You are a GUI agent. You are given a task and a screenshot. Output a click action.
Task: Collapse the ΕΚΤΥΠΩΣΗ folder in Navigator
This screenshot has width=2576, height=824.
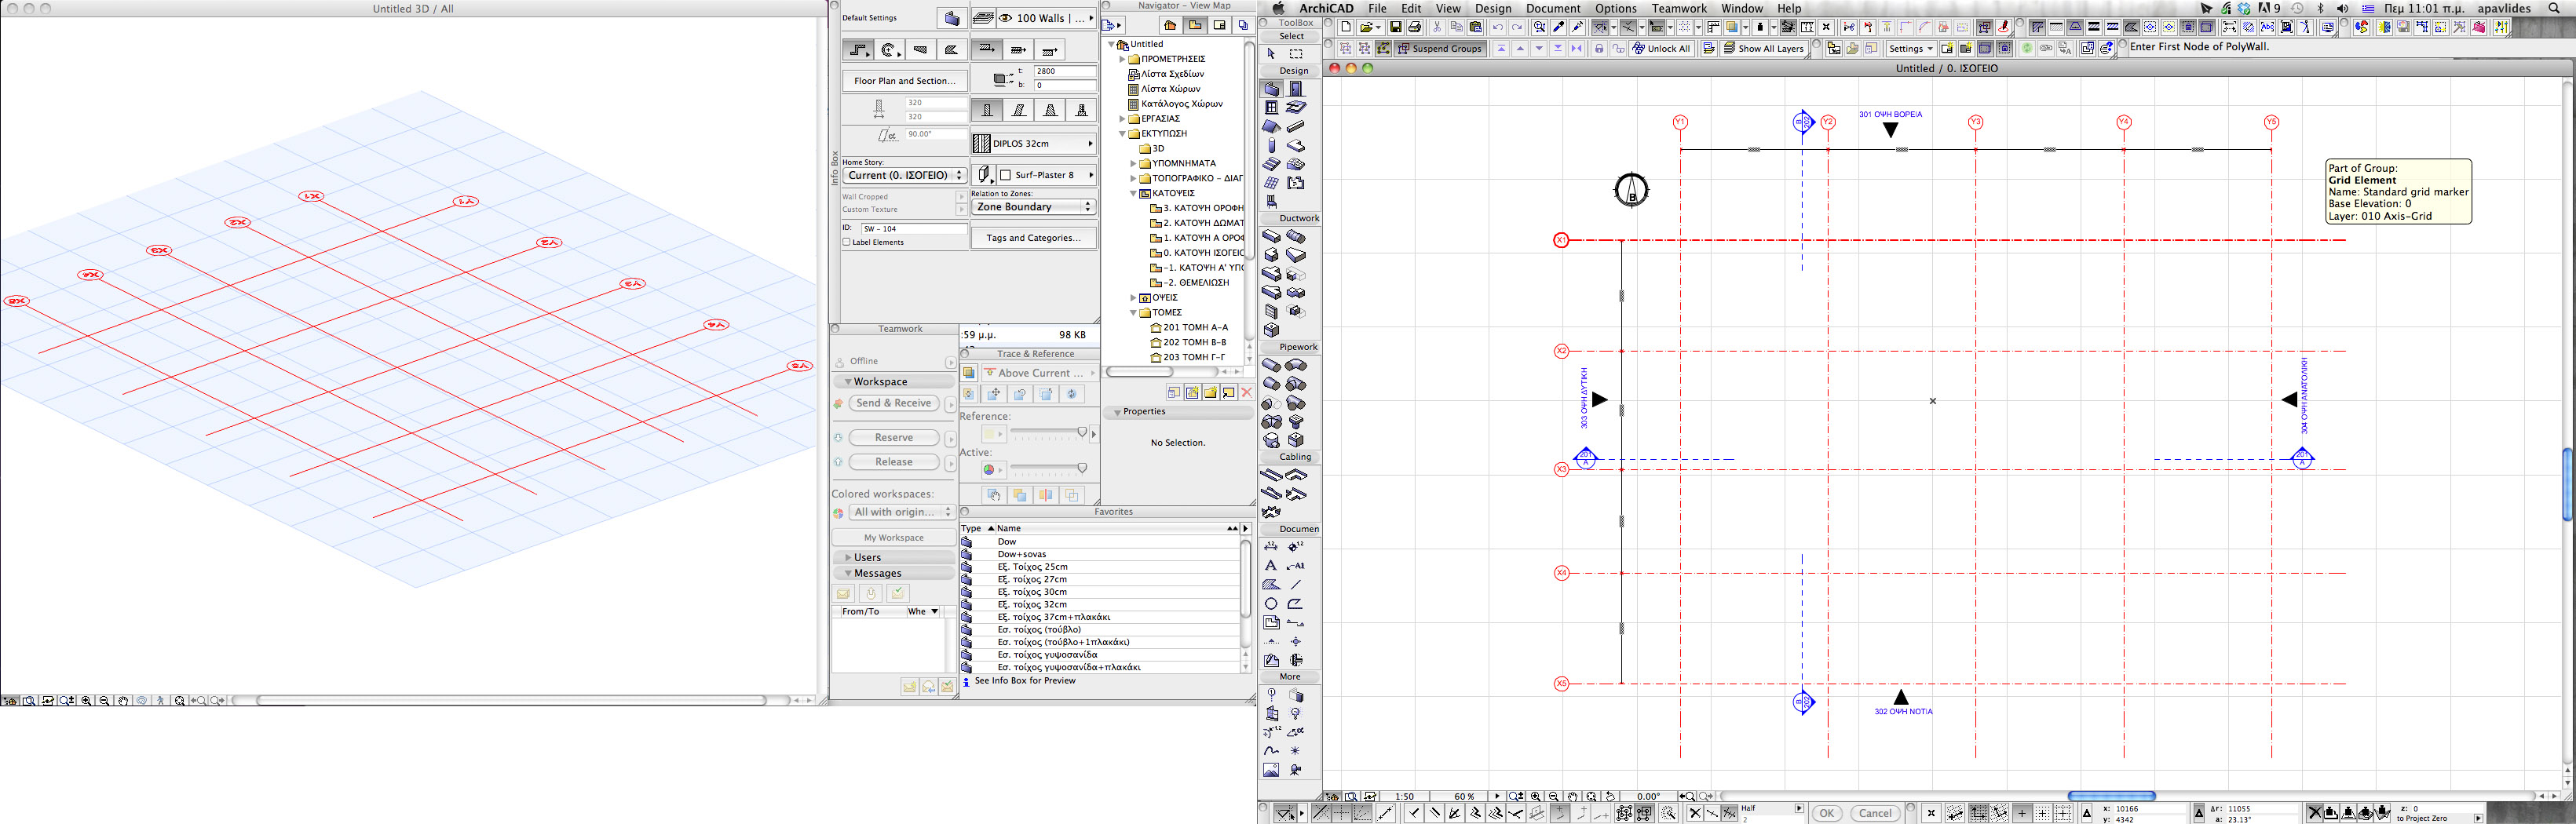tap(1122, 133)
